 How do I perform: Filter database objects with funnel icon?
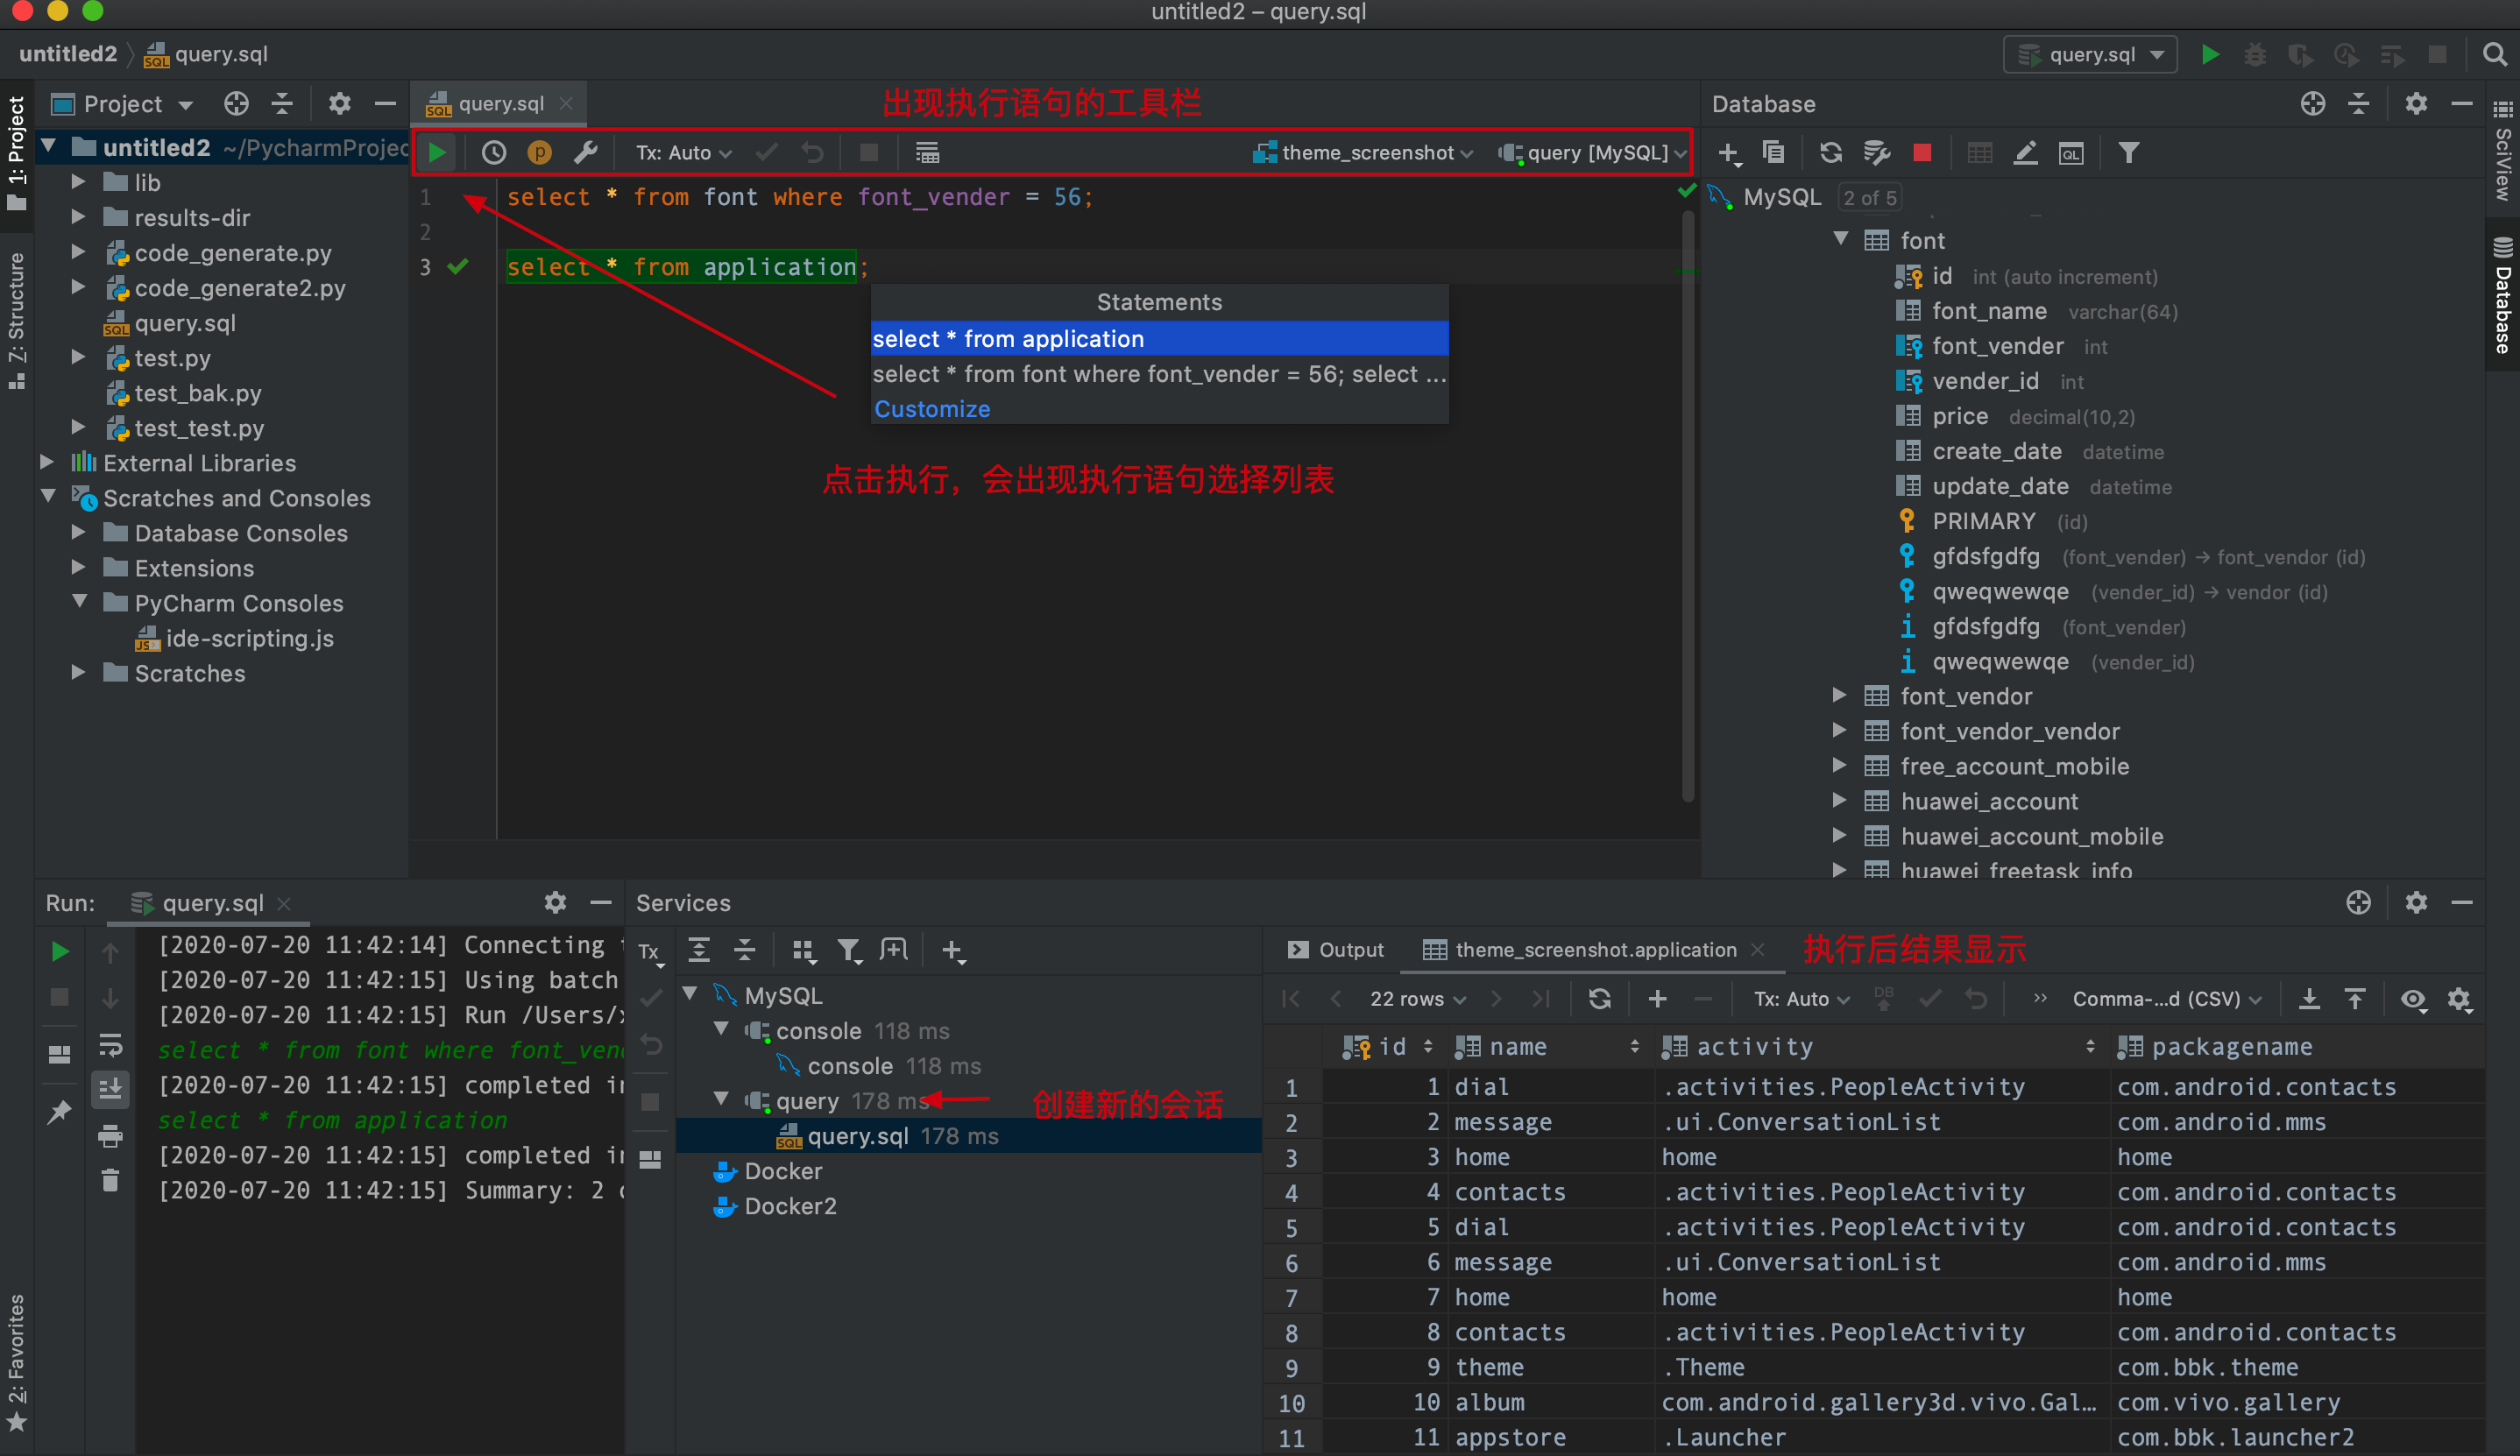point(2129,153)
